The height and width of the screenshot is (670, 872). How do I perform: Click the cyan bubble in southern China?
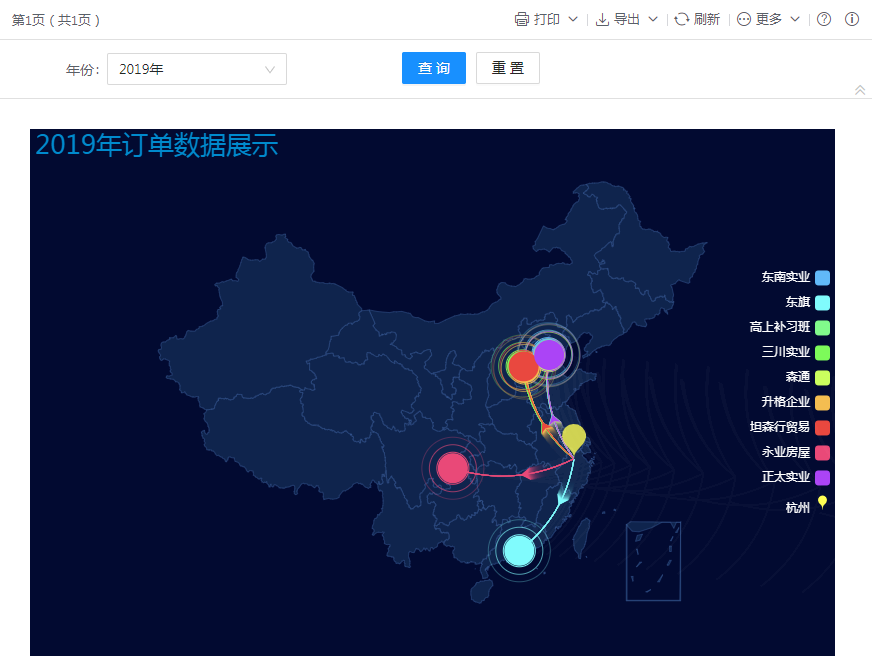(x=519, y=550)
